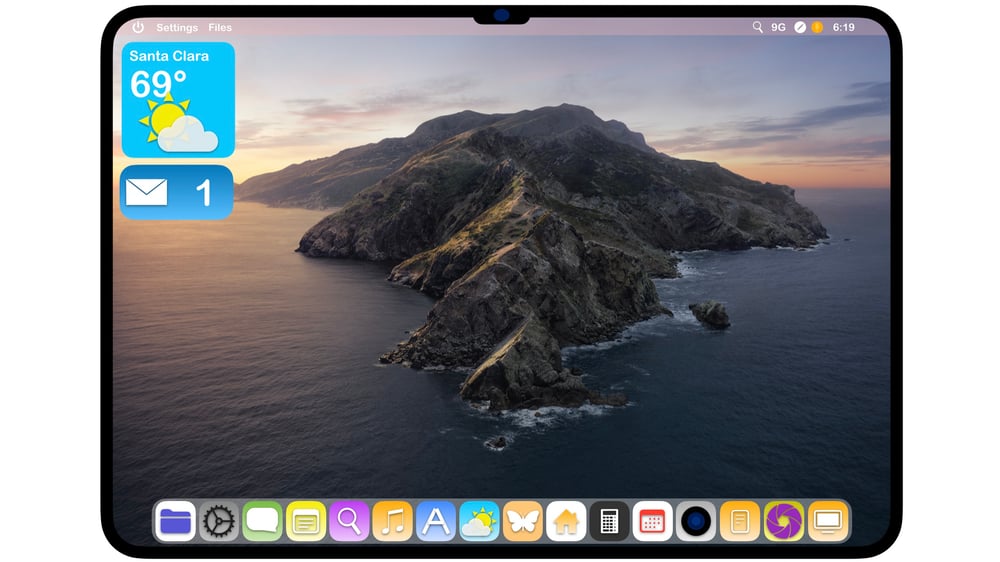
Task: Open the orange Music note app
Action: coord(392,521)
